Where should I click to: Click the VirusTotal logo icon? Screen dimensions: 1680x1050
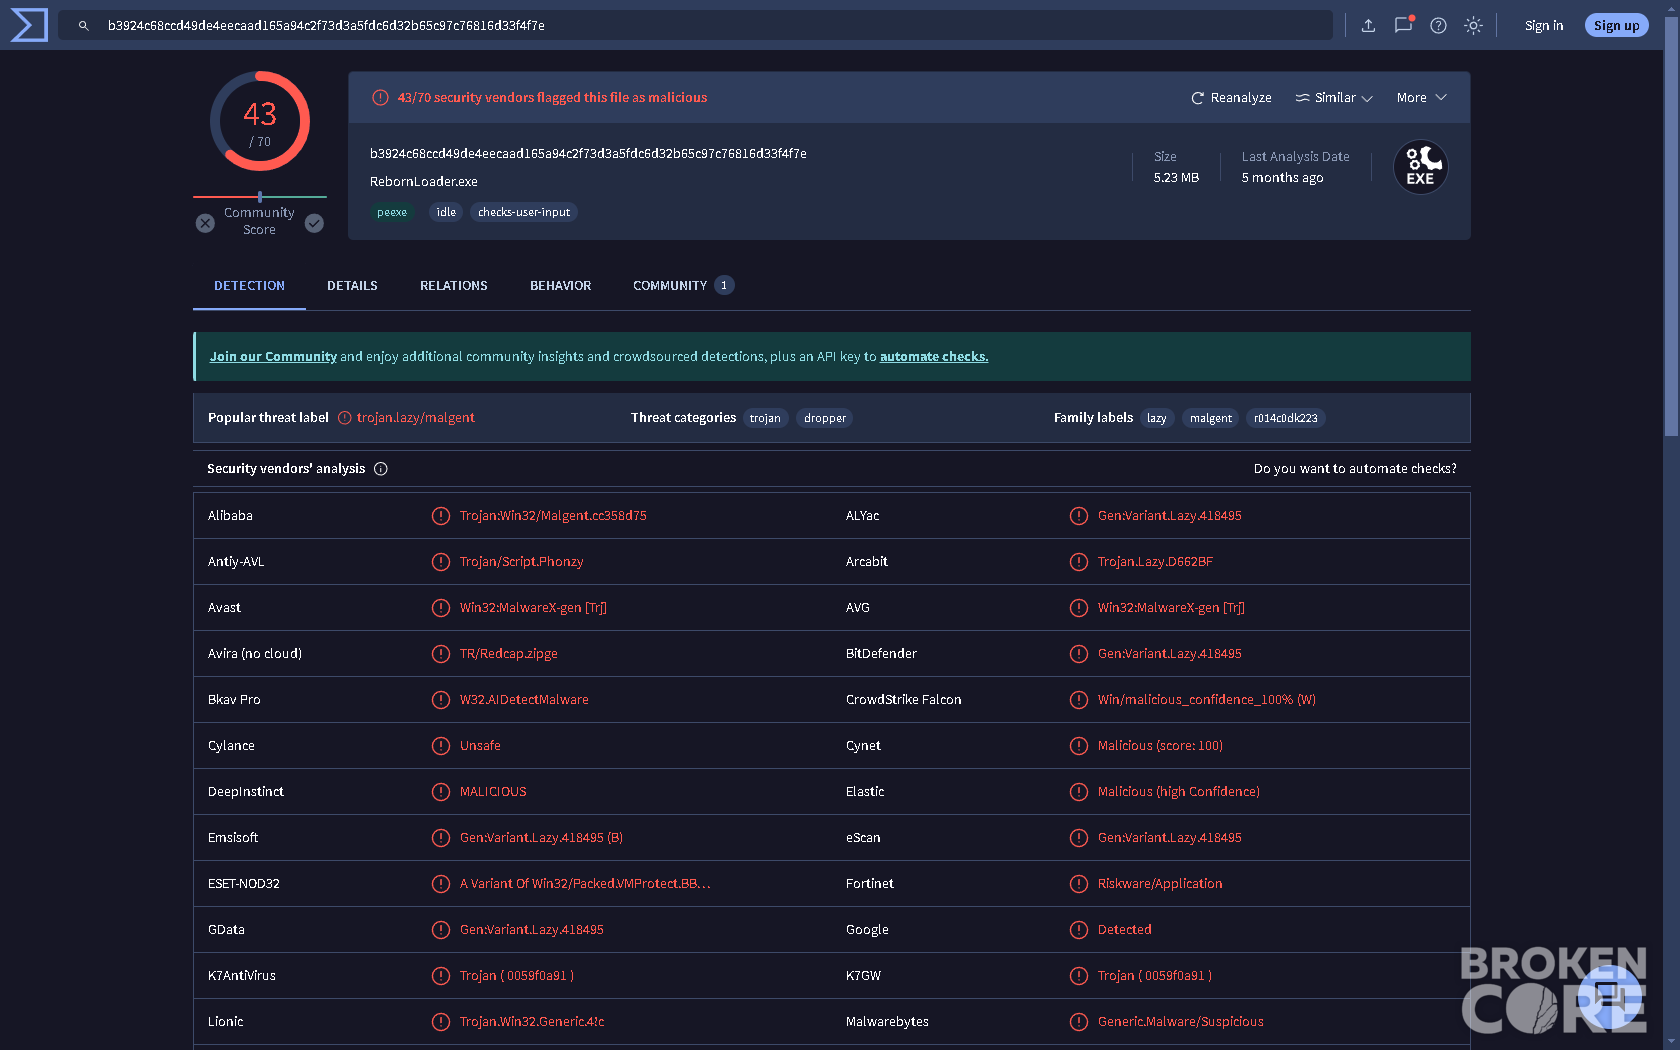pos(29,25)
